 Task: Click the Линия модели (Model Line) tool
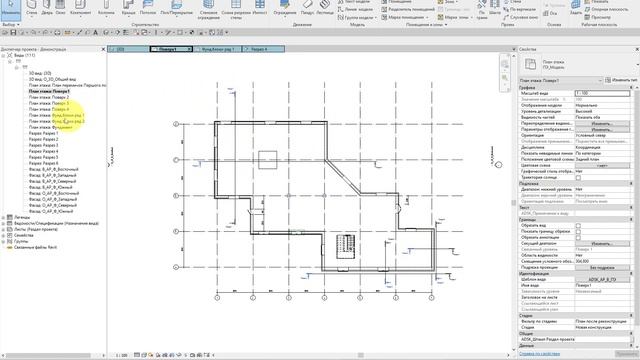point(355,9)
